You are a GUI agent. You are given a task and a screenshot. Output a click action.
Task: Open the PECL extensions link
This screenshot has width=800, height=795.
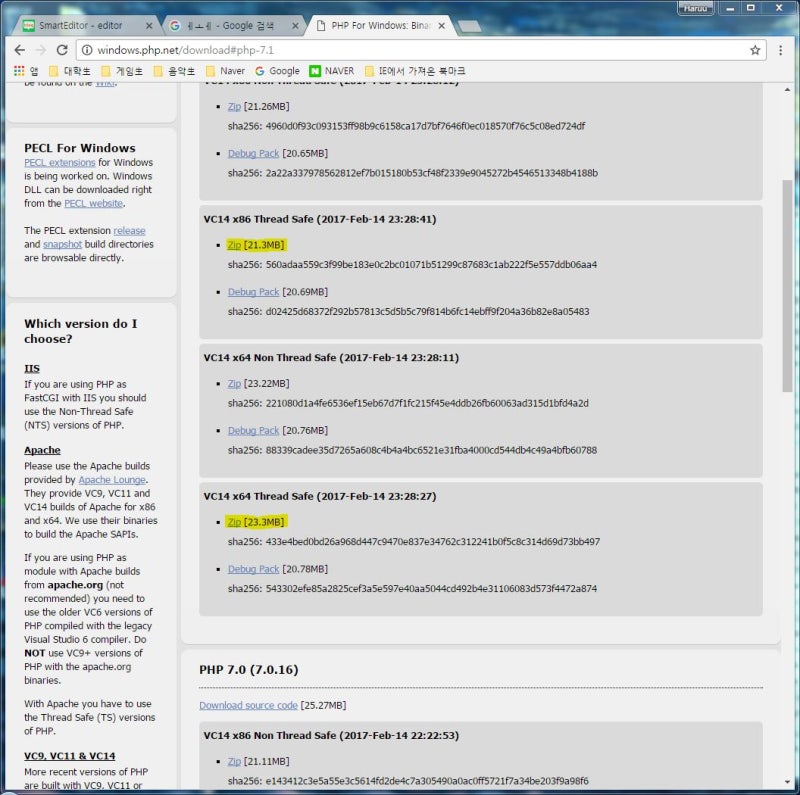click(x=60, y=162)
